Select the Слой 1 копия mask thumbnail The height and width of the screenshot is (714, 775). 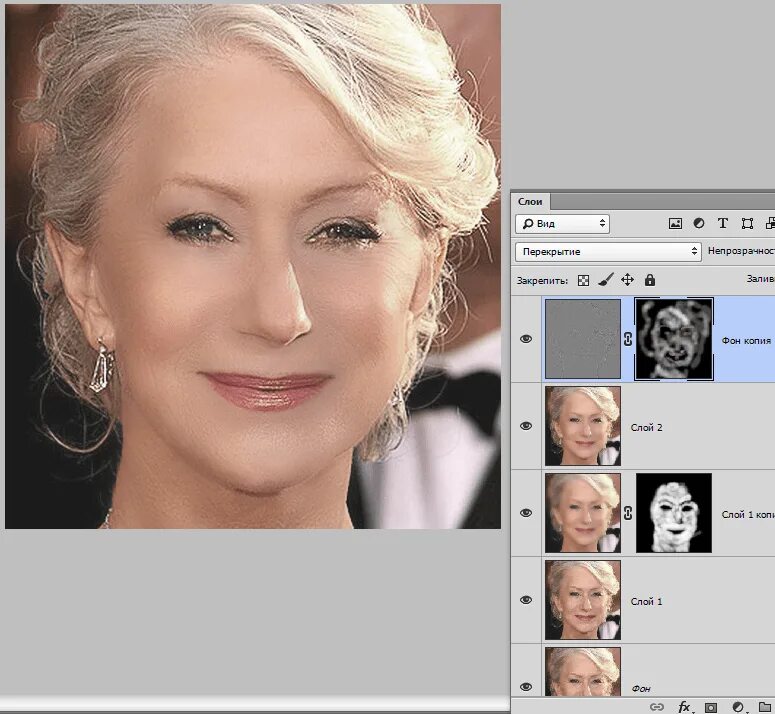click(674, 513)
